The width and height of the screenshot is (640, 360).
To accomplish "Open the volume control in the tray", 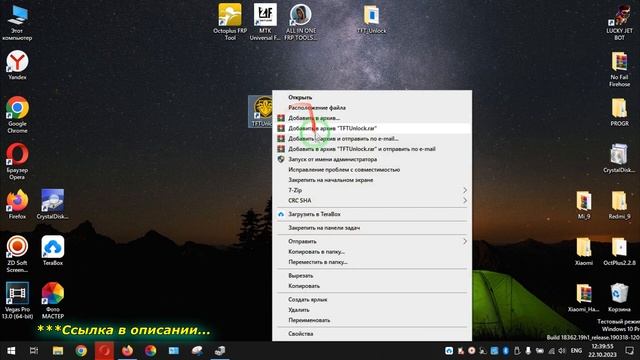I will (562, 351).
